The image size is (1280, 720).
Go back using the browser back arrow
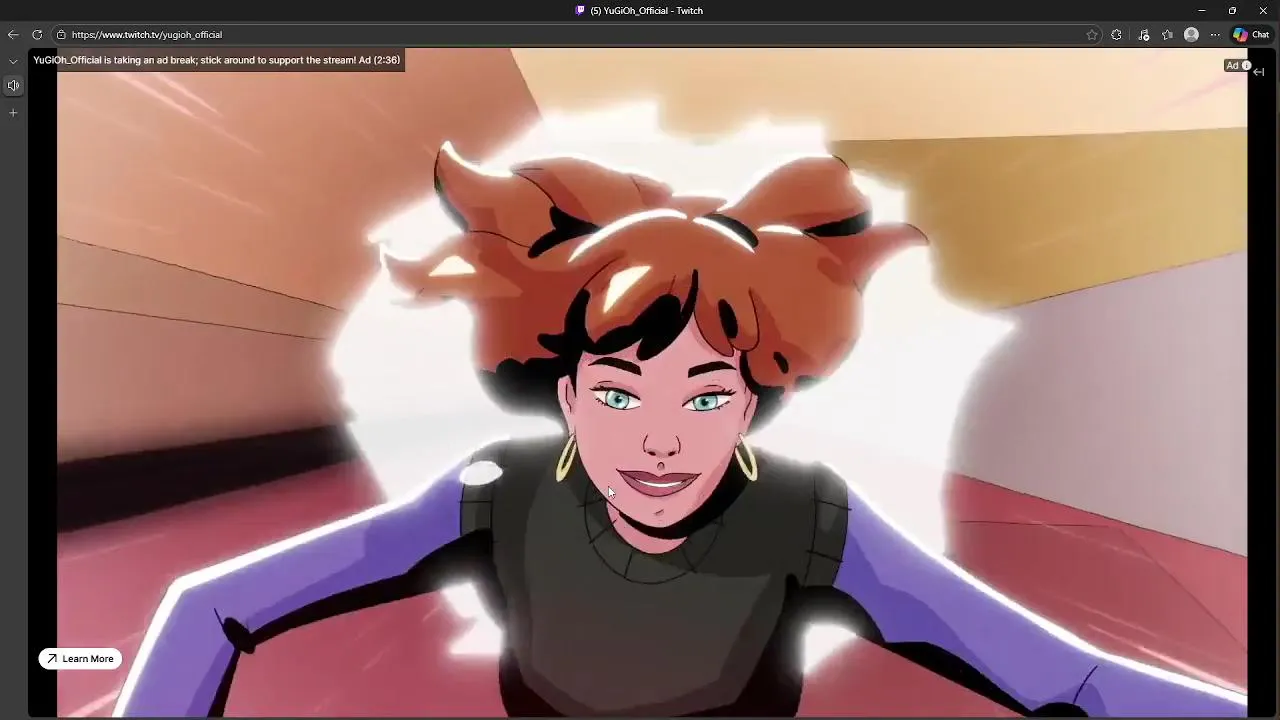click(x=13, y=34)
